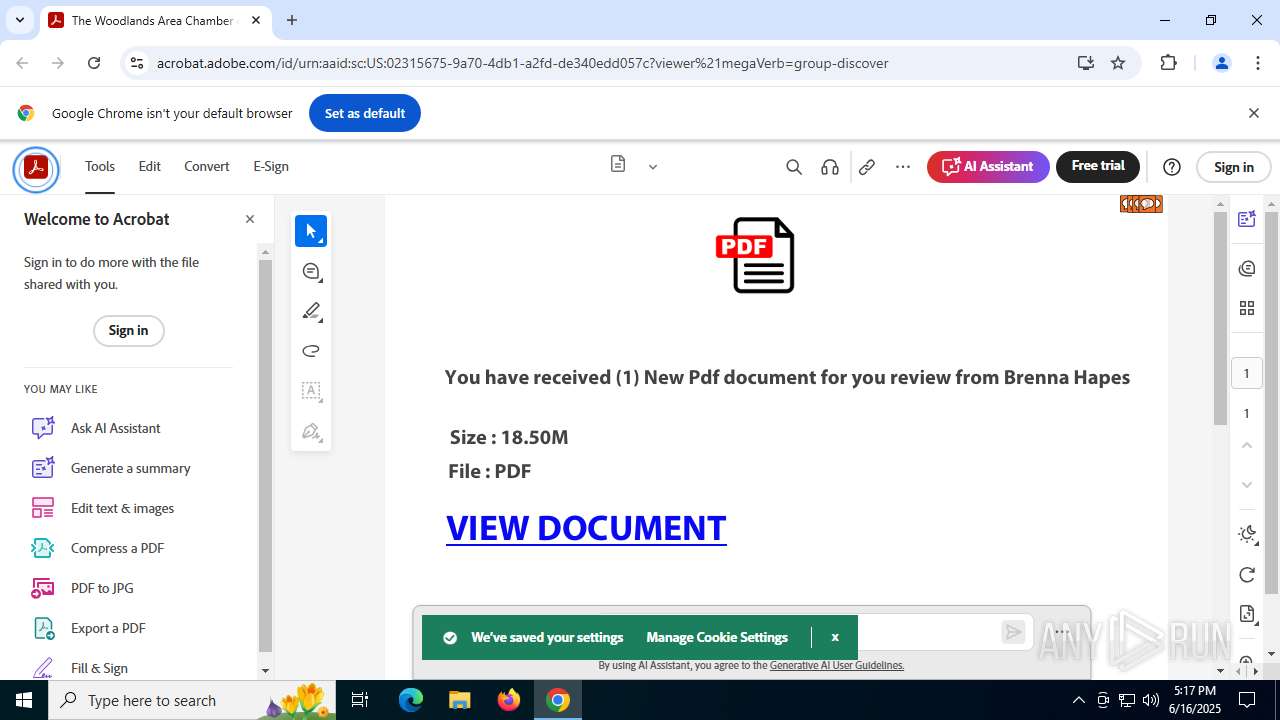Open the Help question mark
1280x720 pixels.
pyautogui.click(x=1172, y=167)
